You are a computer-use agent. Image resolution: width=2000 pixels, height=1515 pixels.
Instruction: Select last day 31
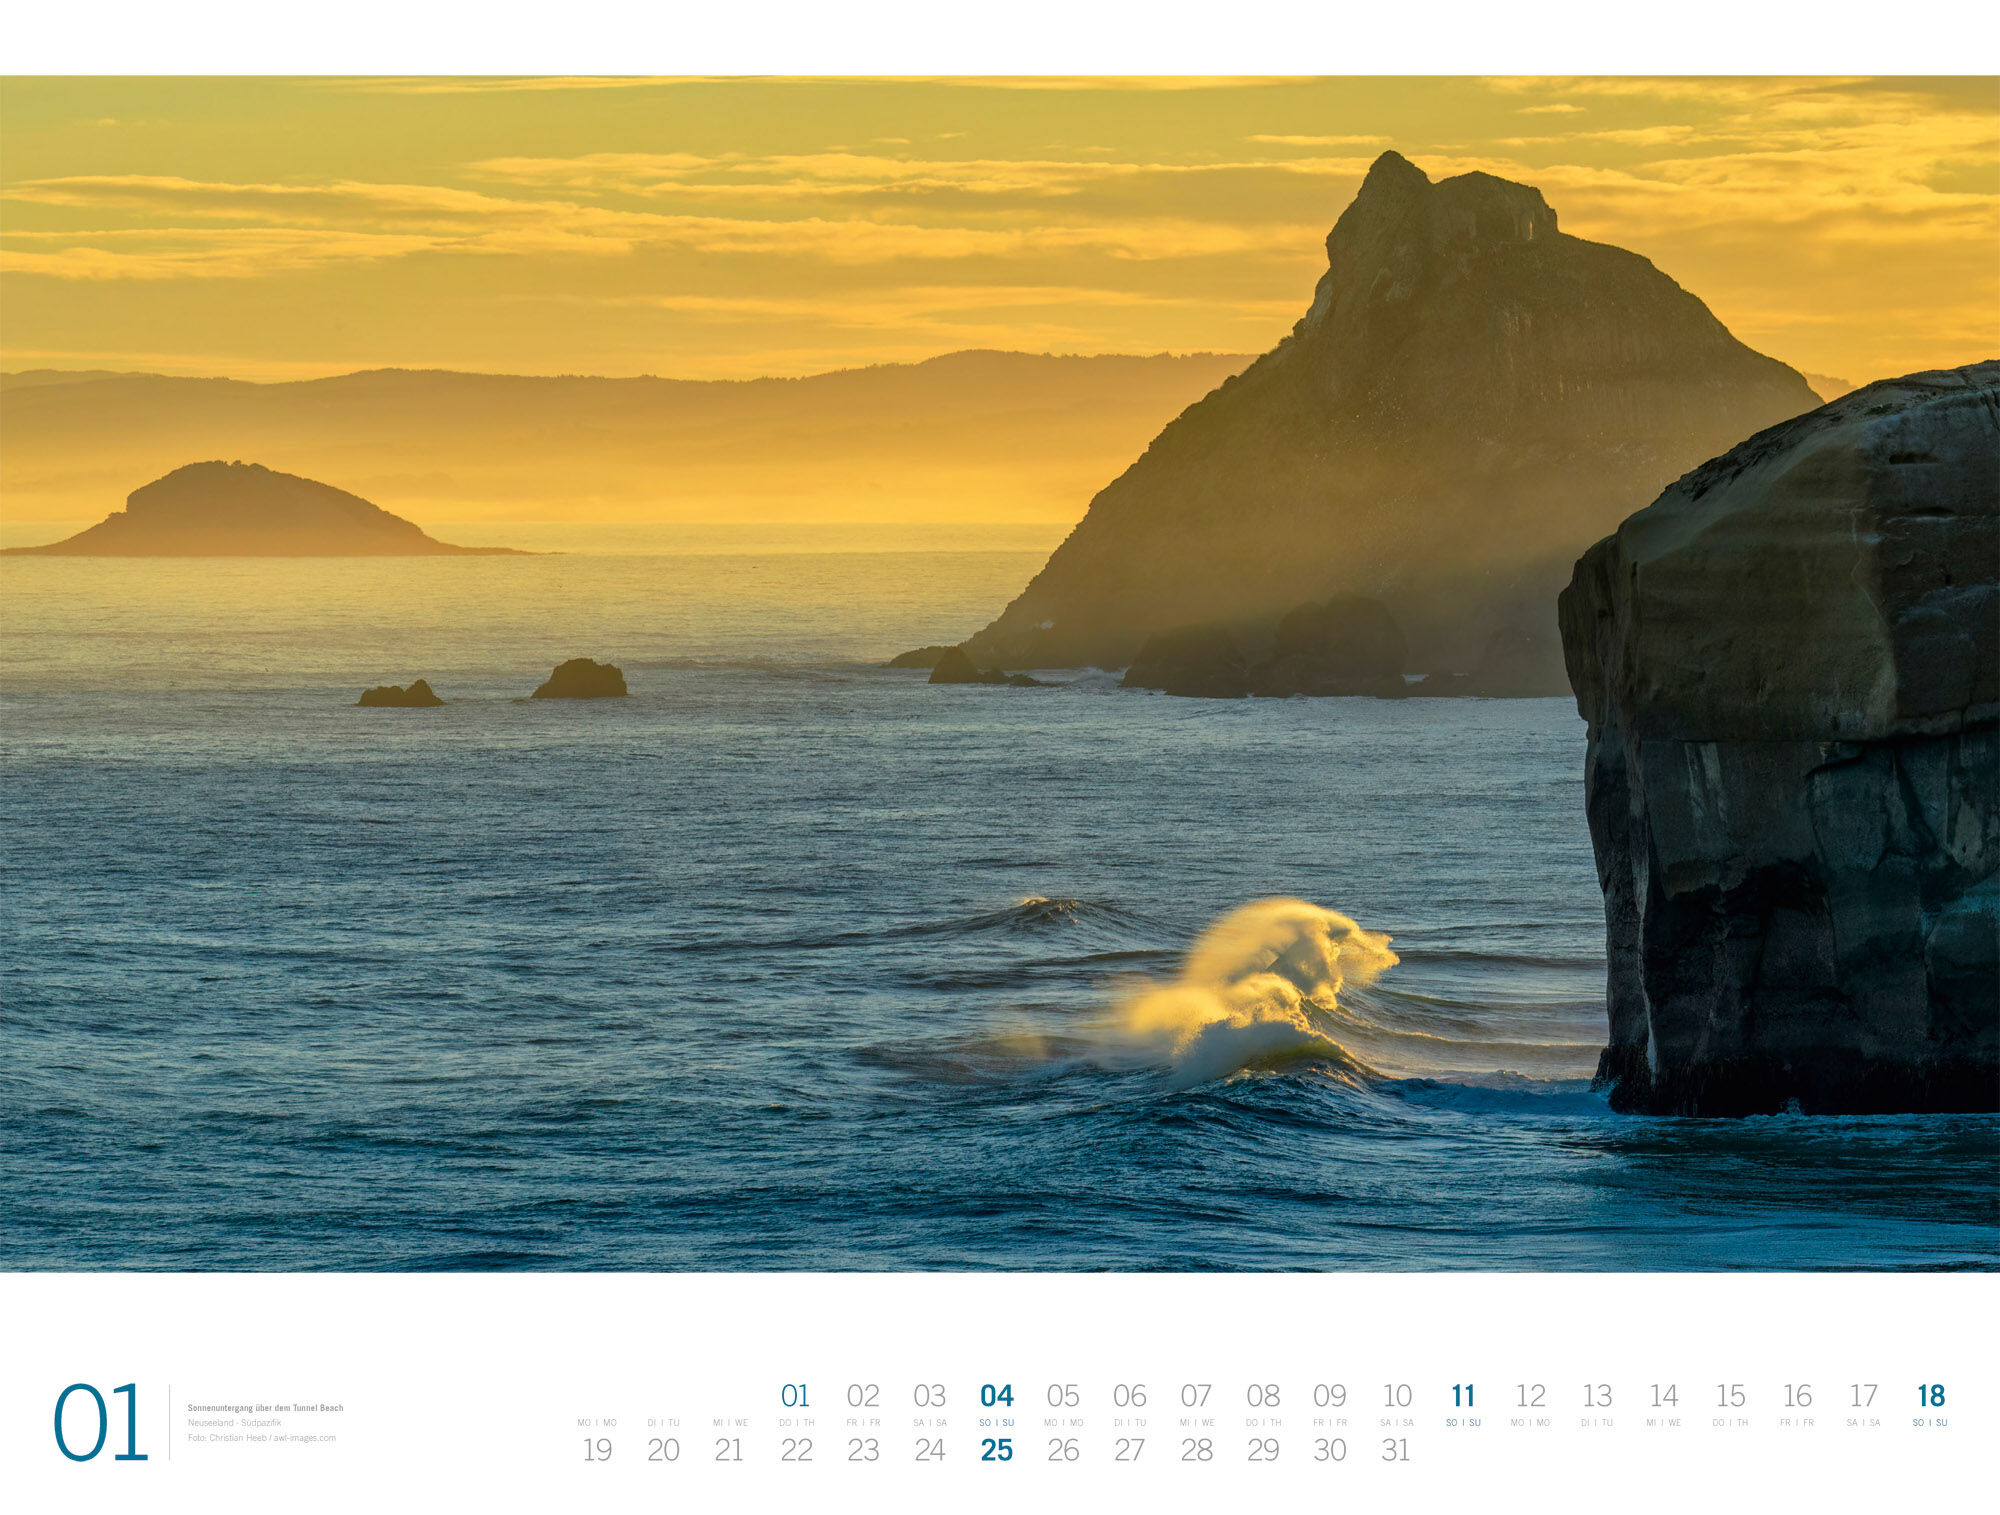(x=1395, y=1450)
